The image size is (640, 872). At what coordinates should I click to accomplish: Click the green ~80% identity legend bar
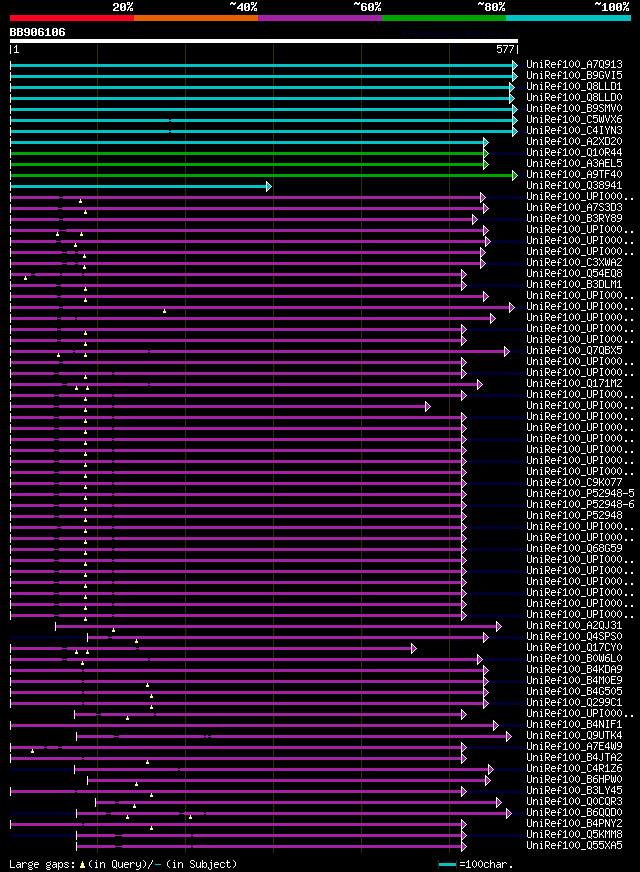(444, 18)
